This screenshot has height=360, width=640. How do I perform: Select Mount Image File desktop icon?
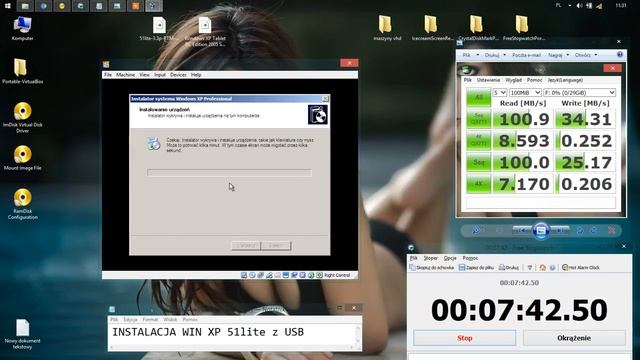22,158
